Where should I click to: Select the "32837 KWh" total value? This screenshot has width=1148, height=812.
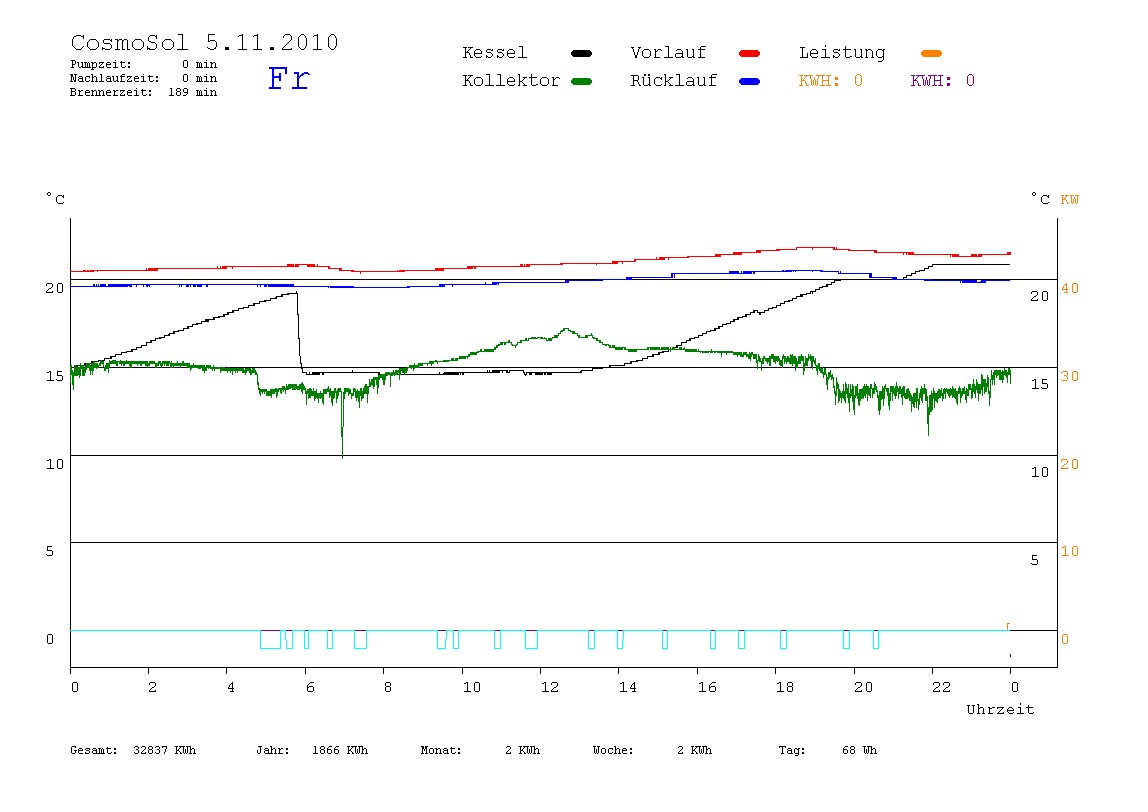(x=165, y=750)
